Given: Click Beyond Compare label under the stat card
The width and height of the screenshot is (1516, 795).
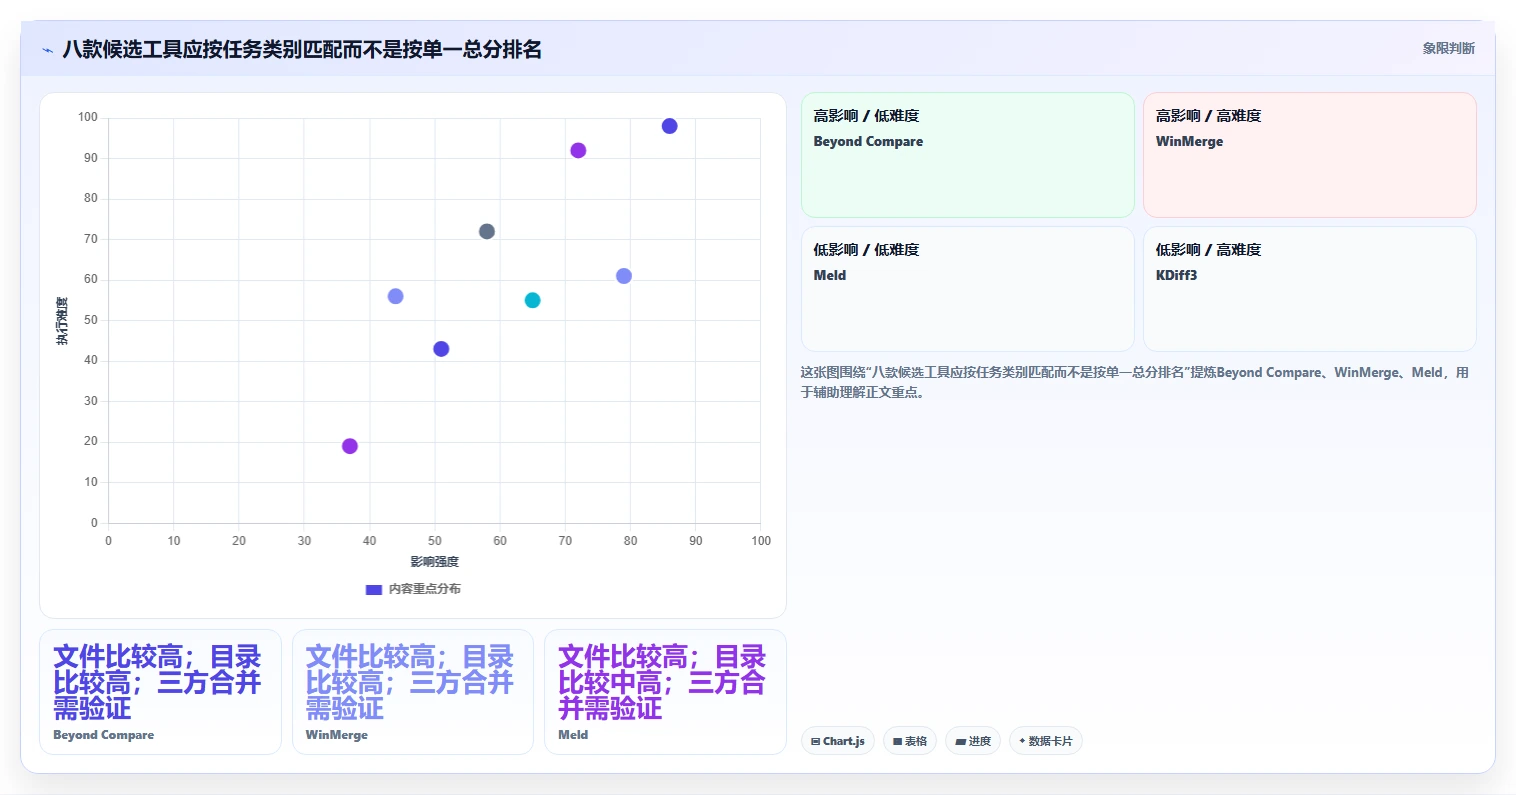Looking at the screenshot, I should tap(104, 735).
